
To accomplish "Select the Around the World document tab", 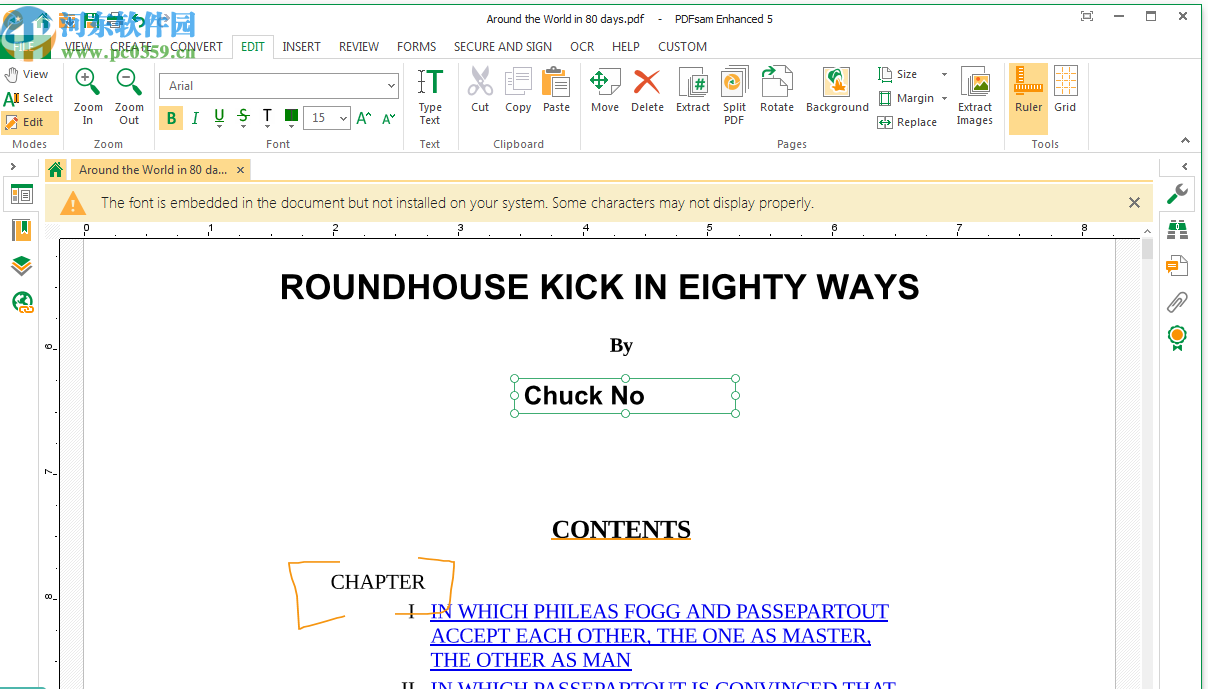I will tap(152, 170).
